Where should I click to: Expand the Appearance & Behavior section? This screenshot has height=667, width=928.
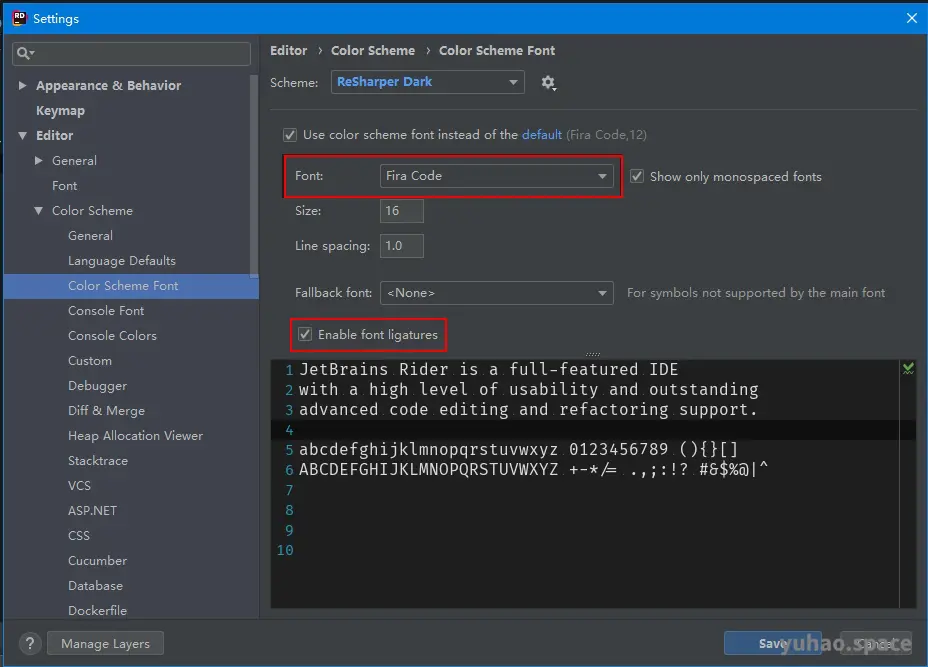pos(22,85)
